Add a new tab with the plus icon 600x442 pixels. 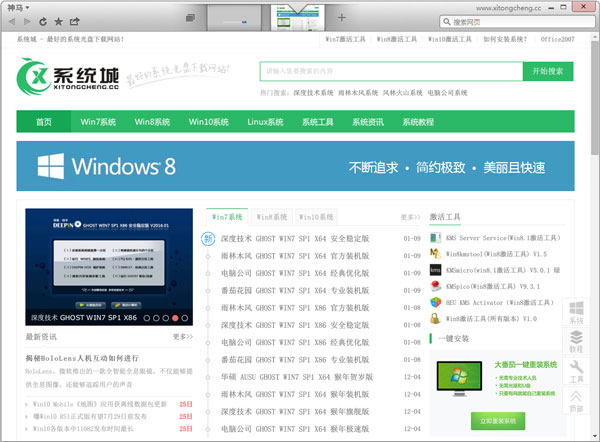[342, 17]
